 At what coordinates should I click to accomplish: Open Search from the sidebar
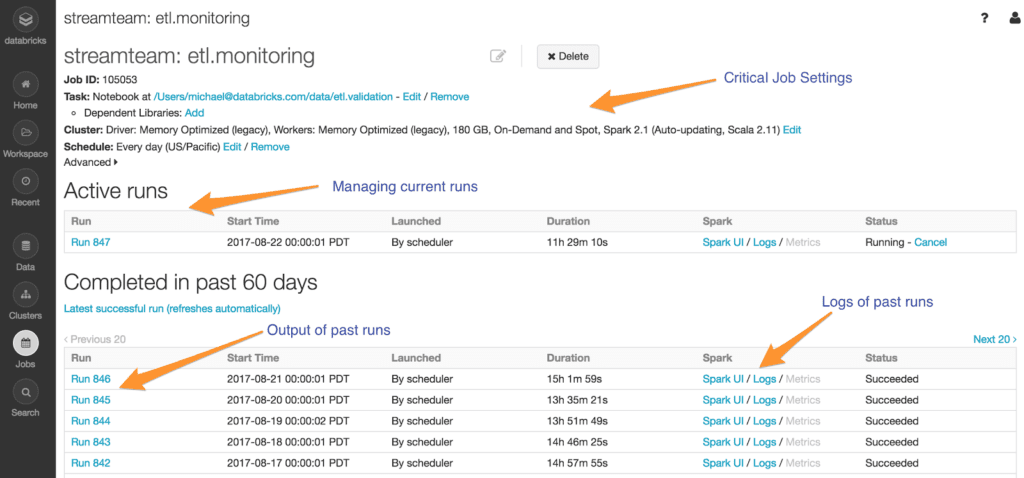tap(26, 392)
